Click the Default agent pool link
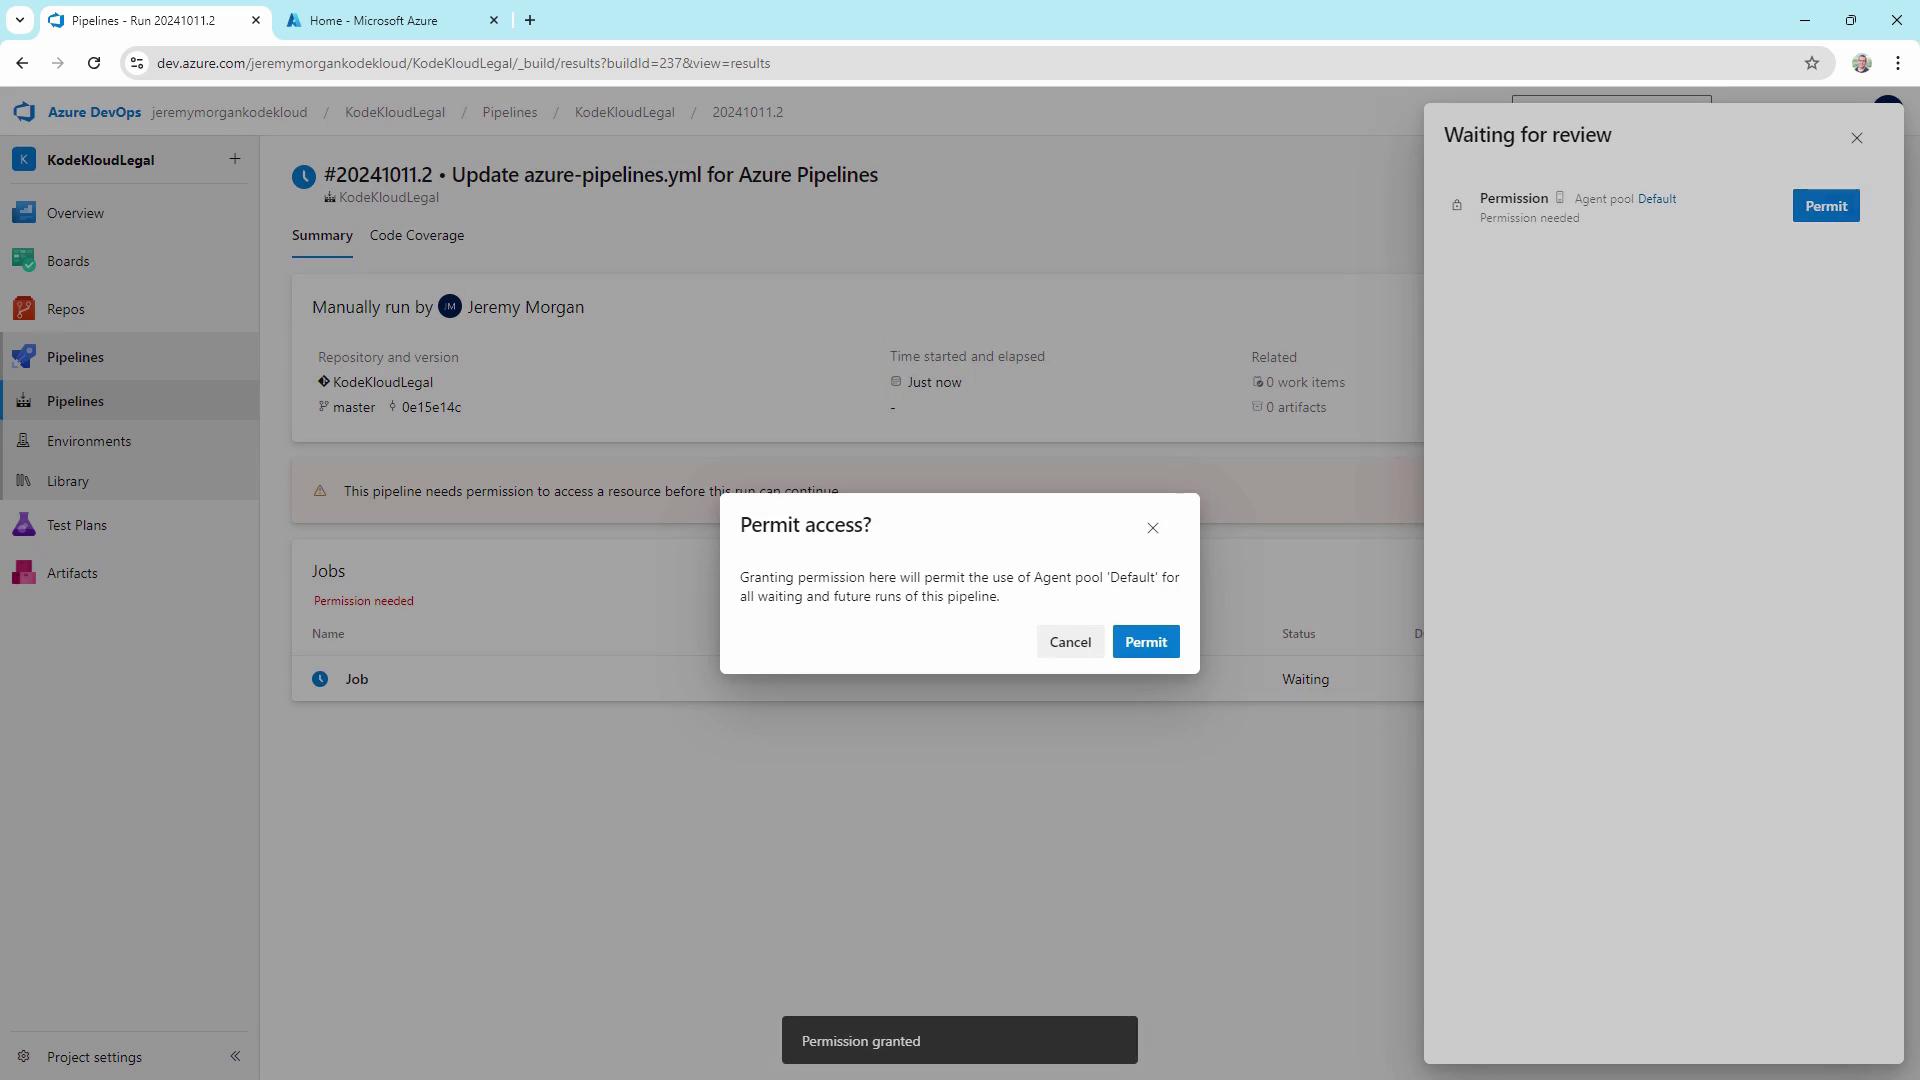 click(1656, 199)
